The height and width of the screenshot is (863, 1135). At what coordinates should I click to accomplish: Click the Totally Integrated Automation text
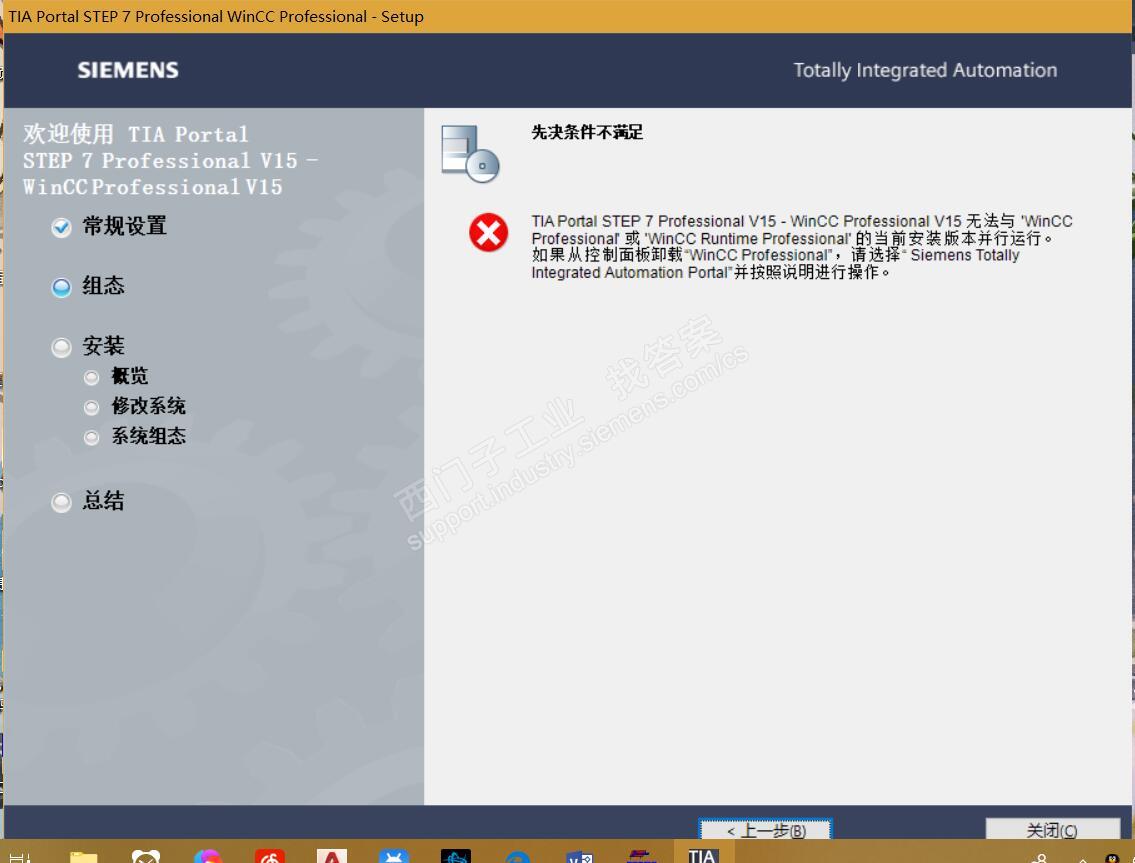pyautogui.click(x=925, y=70)
